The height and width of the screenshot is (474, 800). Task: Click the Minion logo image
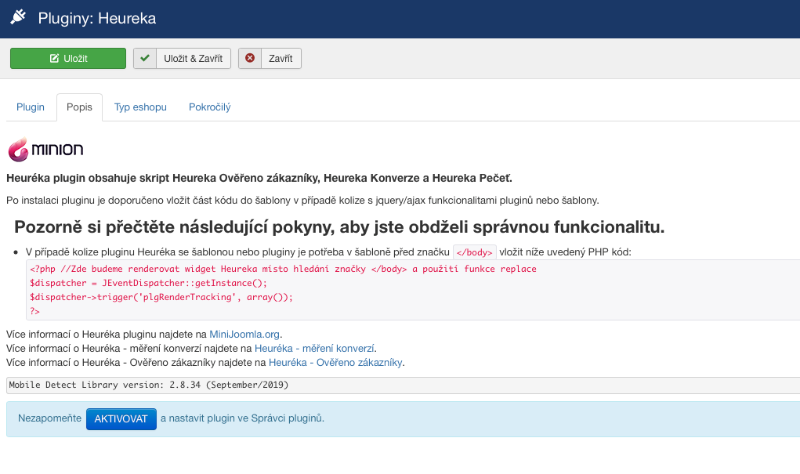(45, 149)
